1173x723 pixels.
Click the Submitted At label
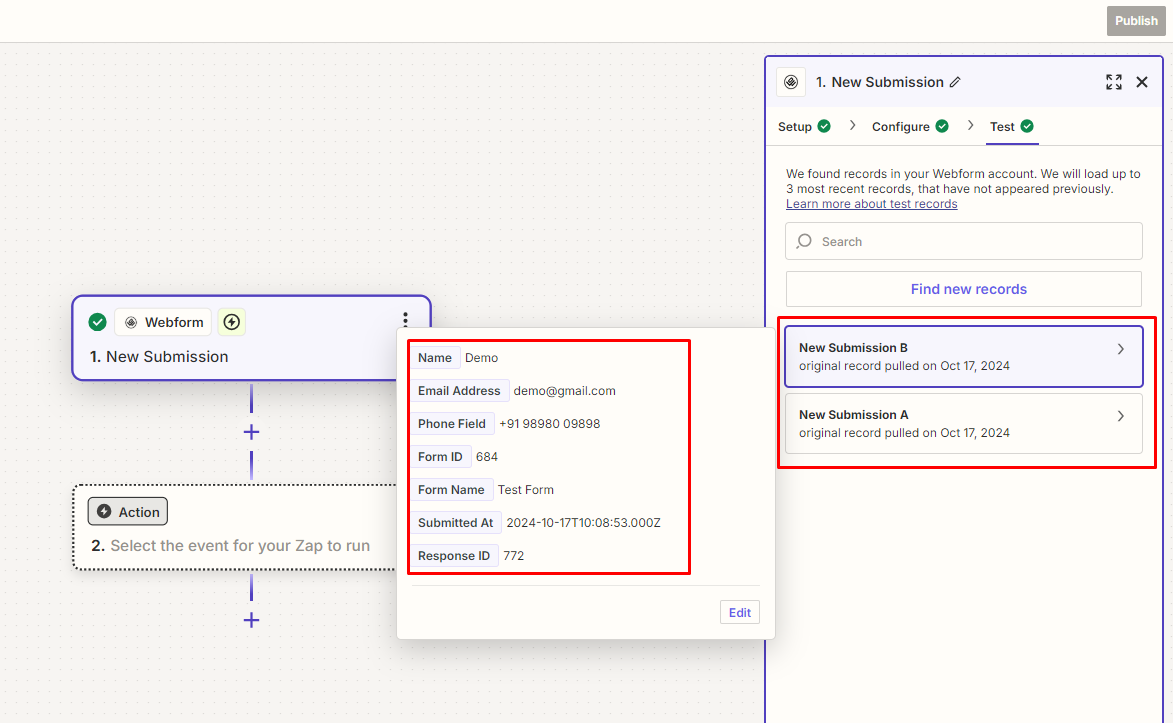click(456, 522)
